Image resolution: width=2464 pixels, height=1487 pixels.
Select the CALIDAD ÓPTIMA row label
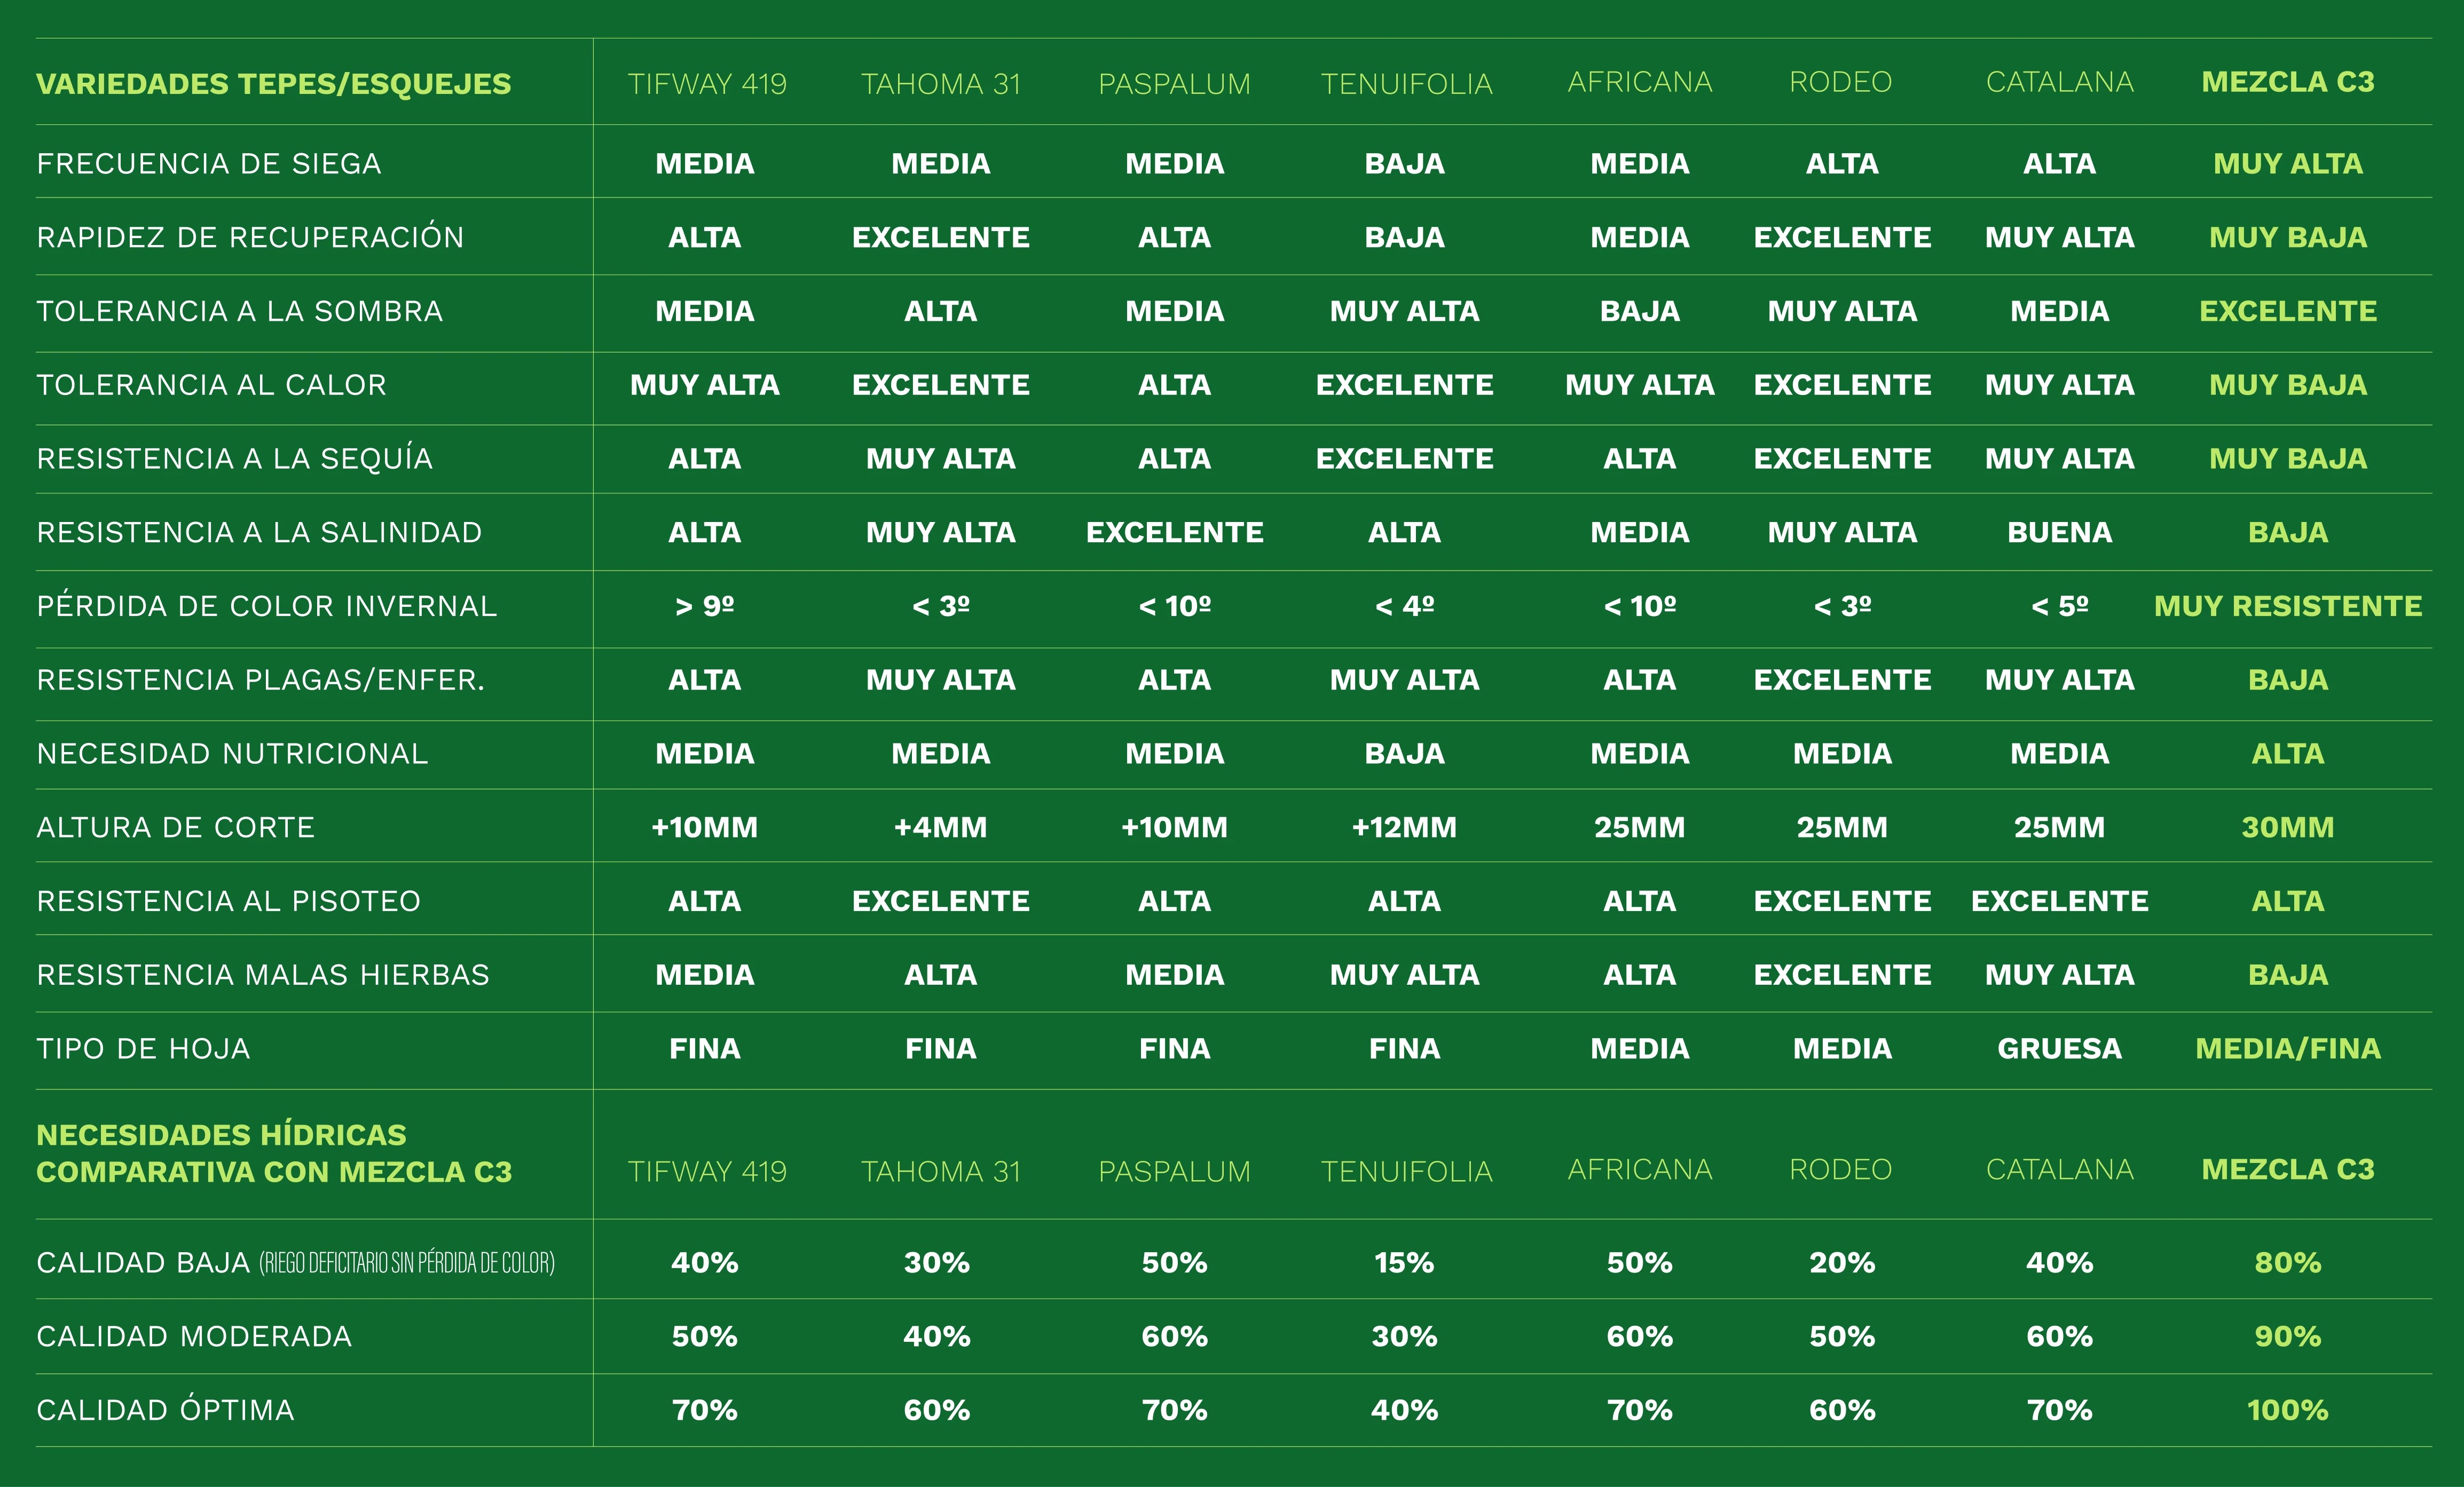pyautogui.click(x=165, y=1411)
